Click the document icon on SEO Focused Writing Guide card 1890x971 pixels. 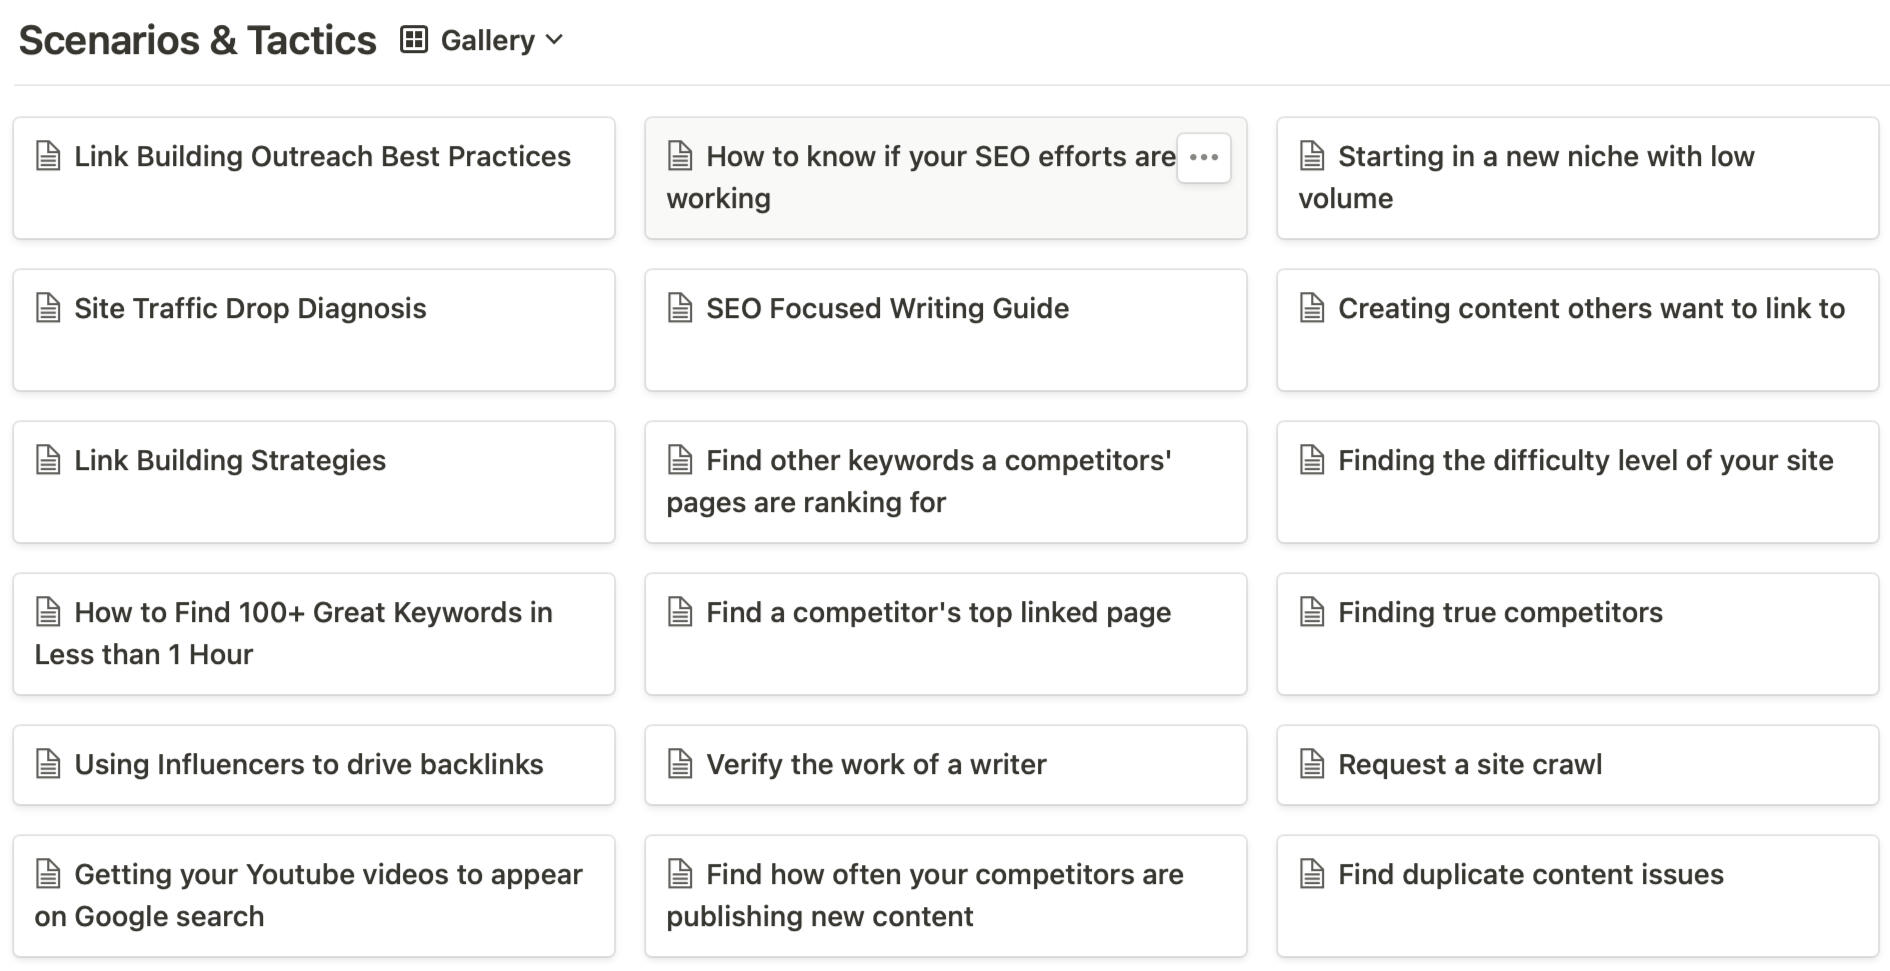[680, 309]
